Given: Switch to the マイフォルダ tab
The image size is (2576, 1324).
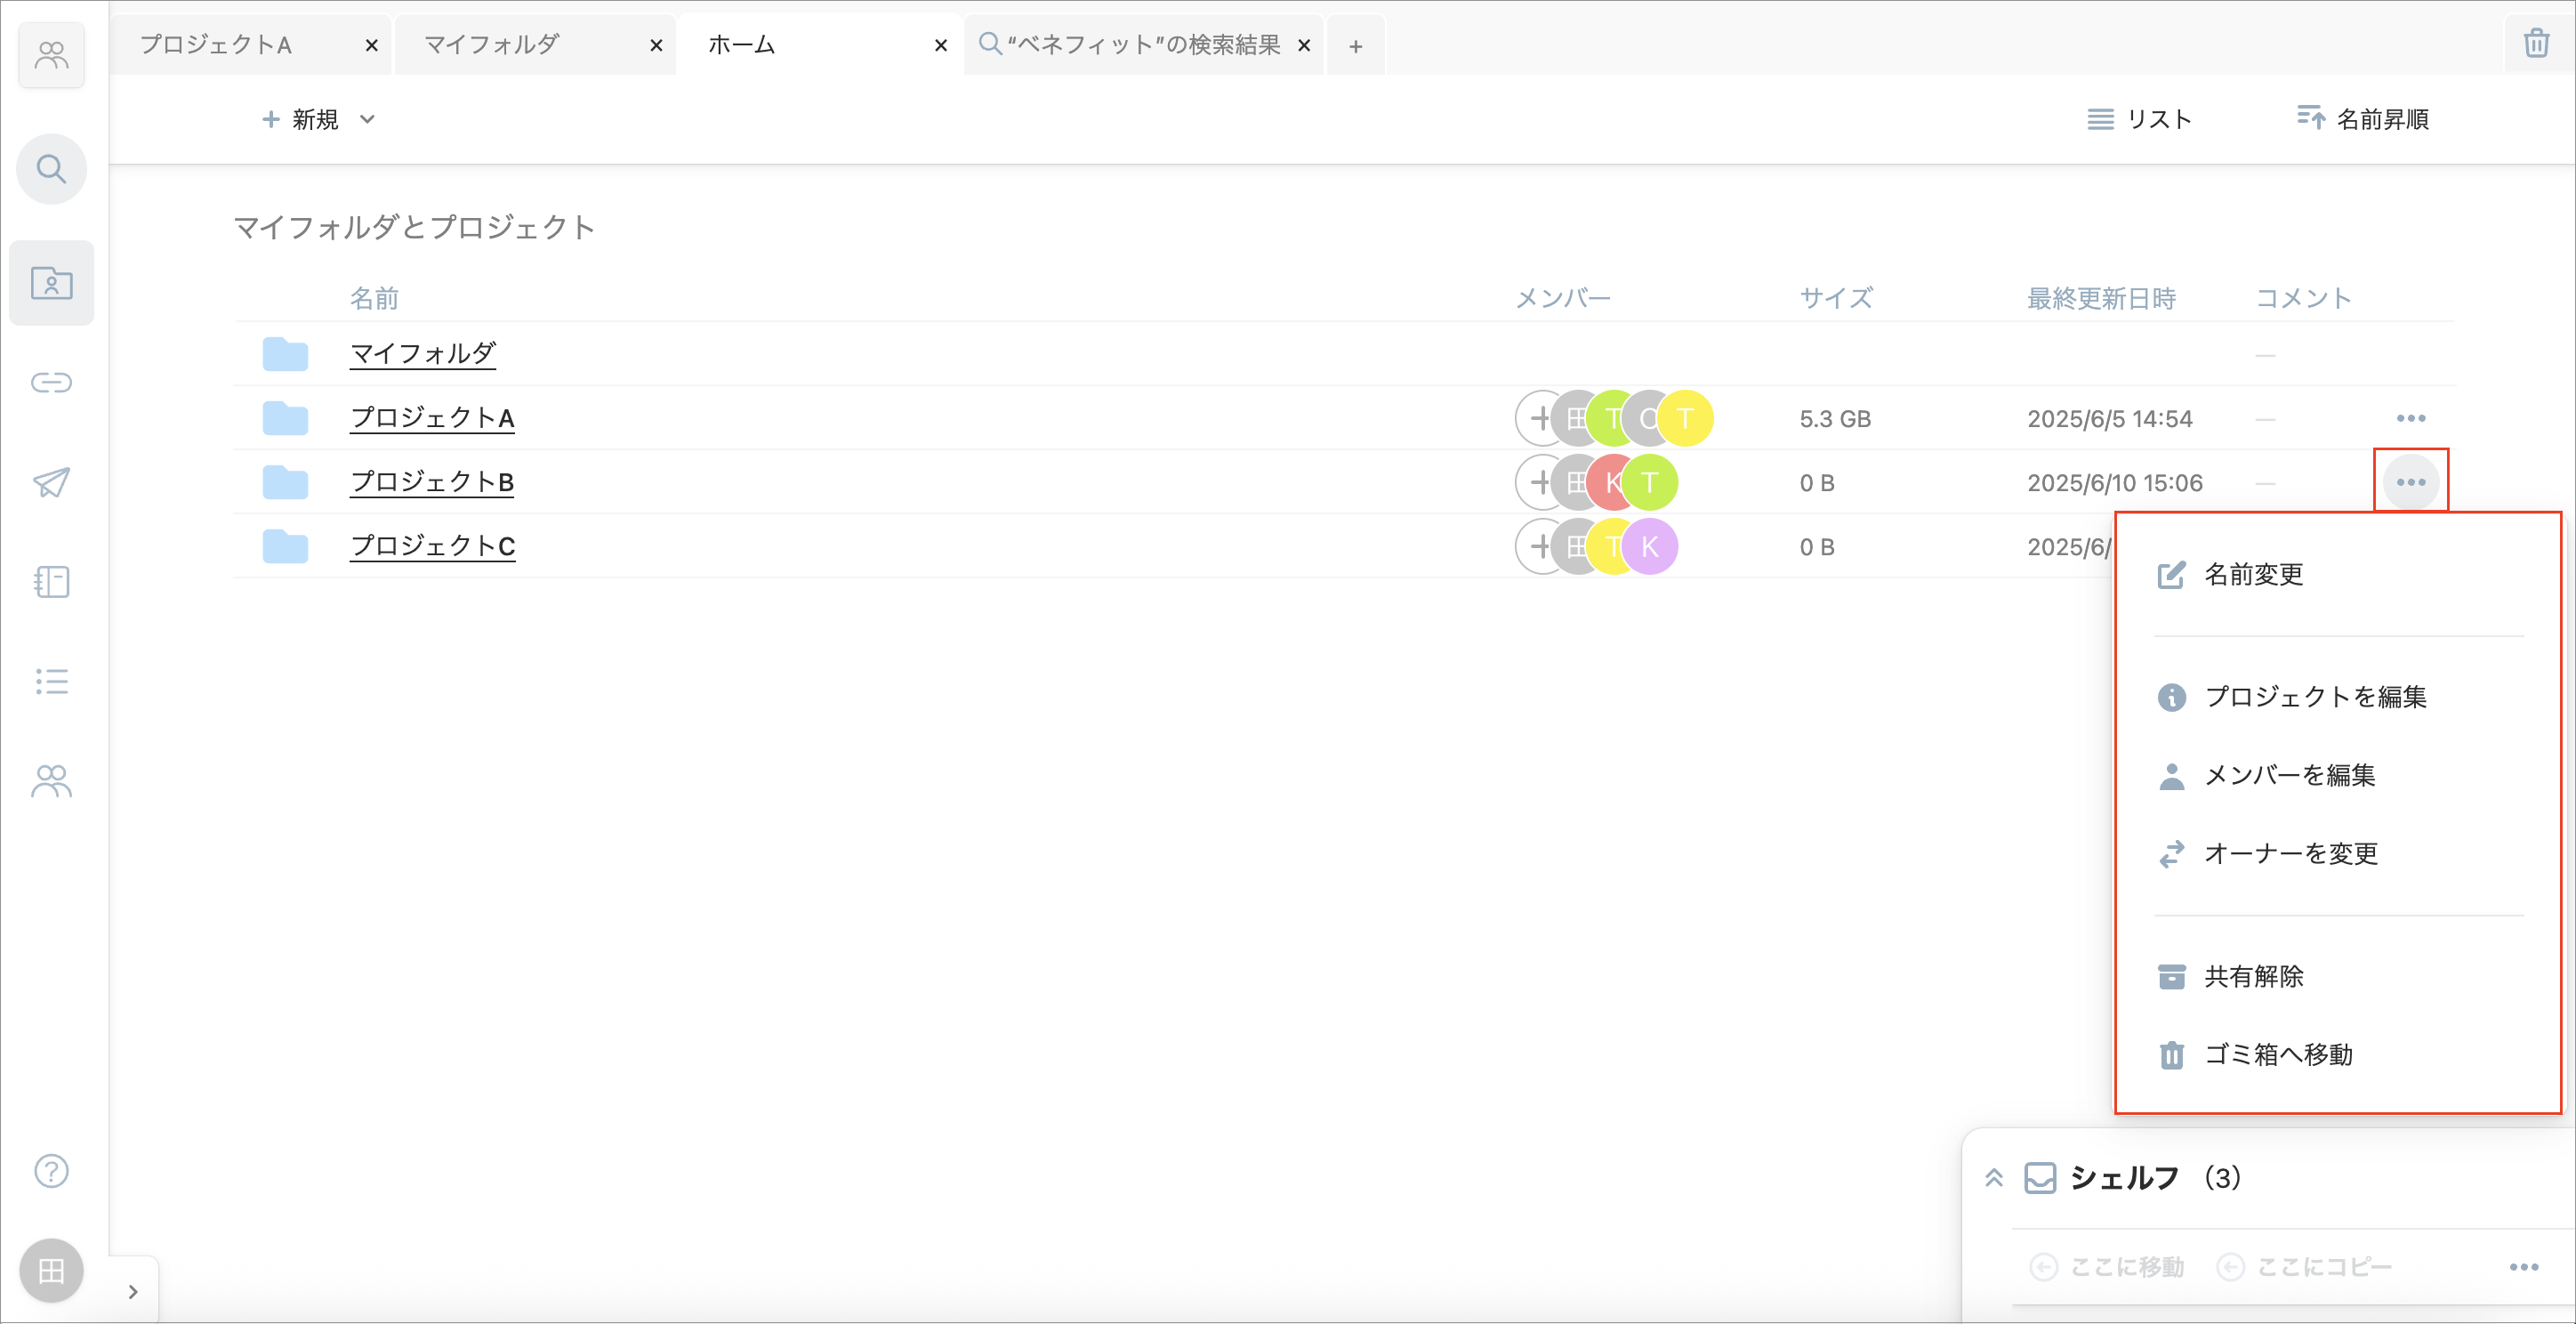Looking at the screenshot, I should [x=492, y=45].
